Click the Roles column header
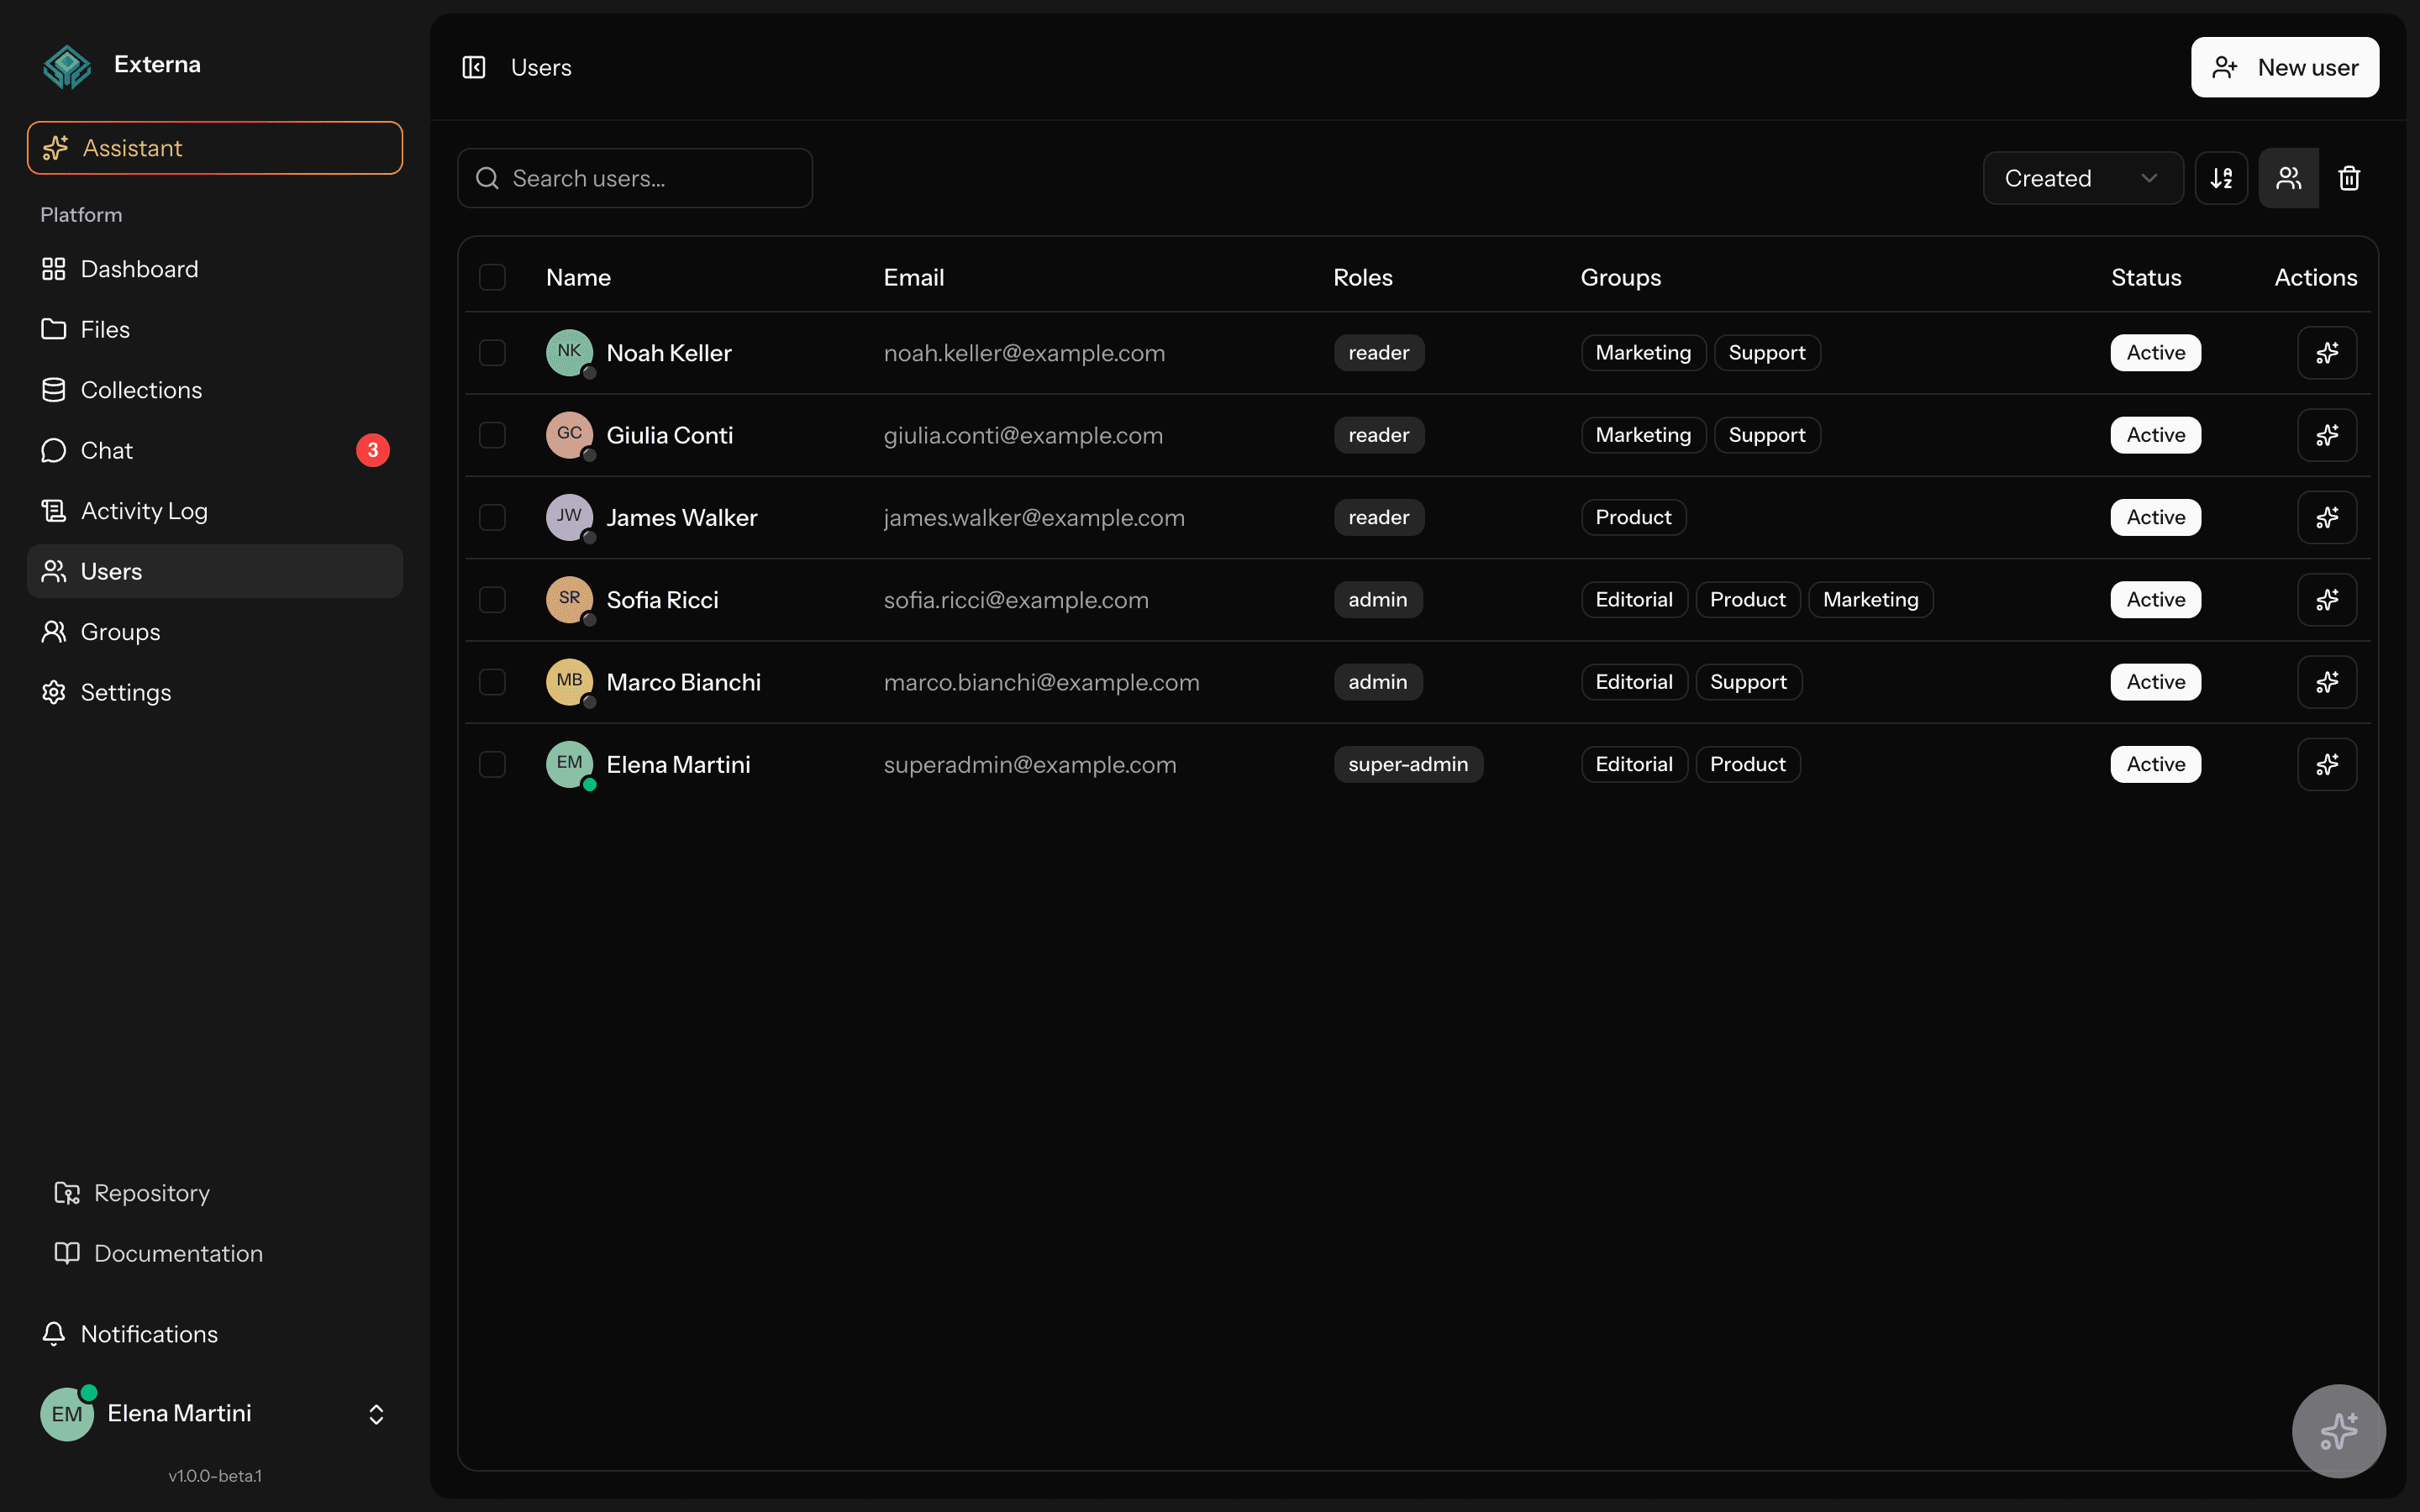The image size is (2420, 1512). [1362, 277]
